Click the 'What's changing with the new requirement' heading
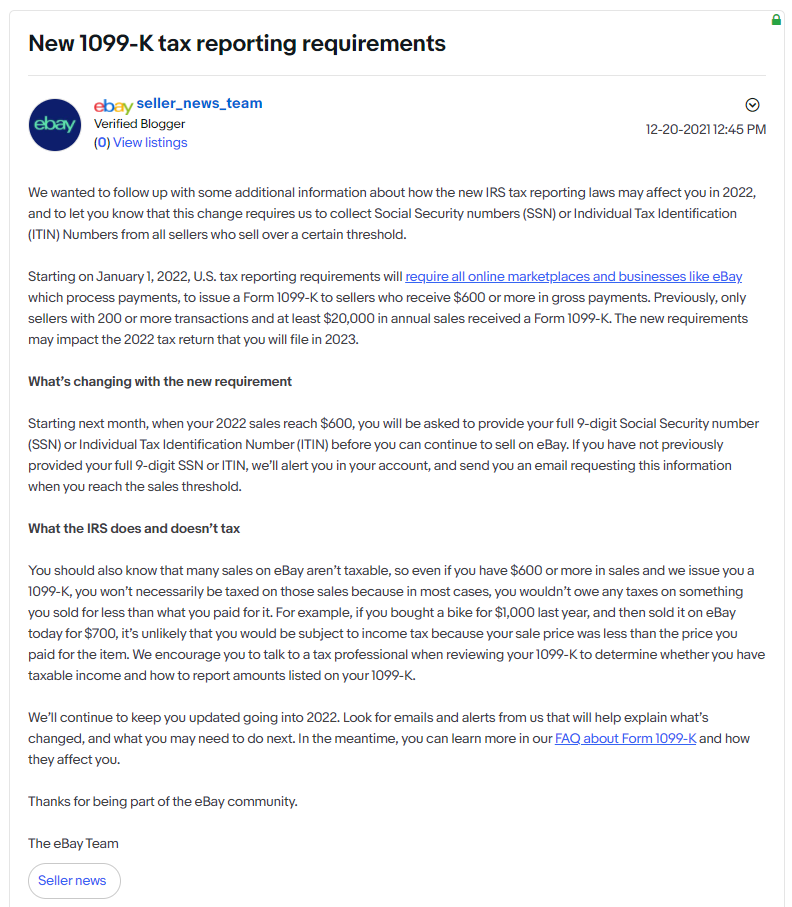The width and height of the screenshot is (792, 907). [160, 381]
